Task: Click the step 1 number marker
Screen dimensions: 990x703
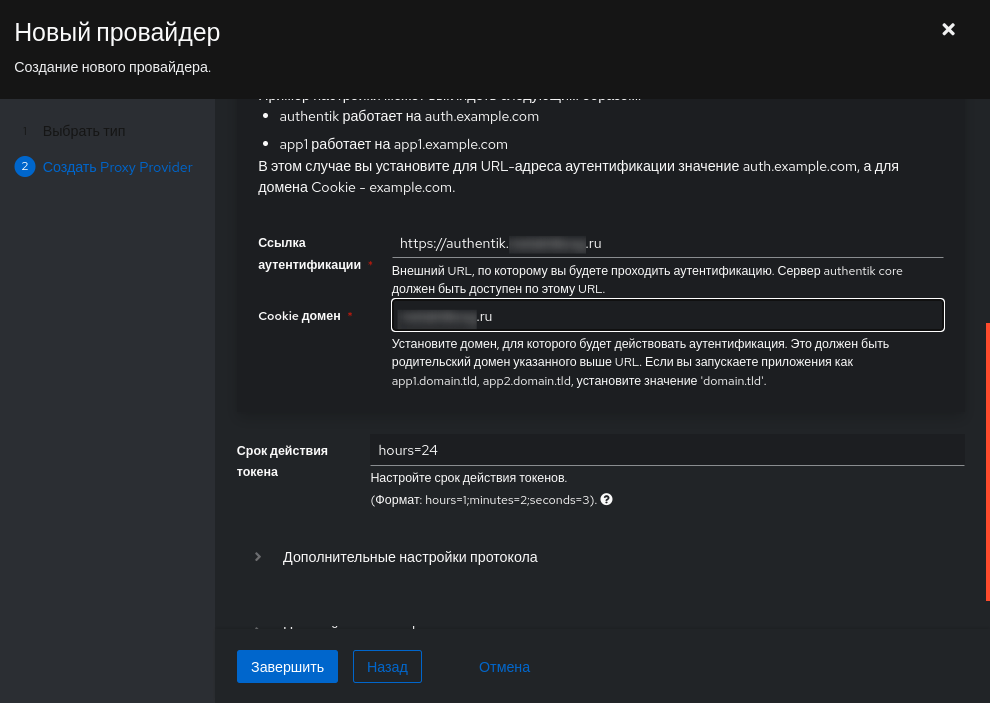Action: tap(25, 131)
